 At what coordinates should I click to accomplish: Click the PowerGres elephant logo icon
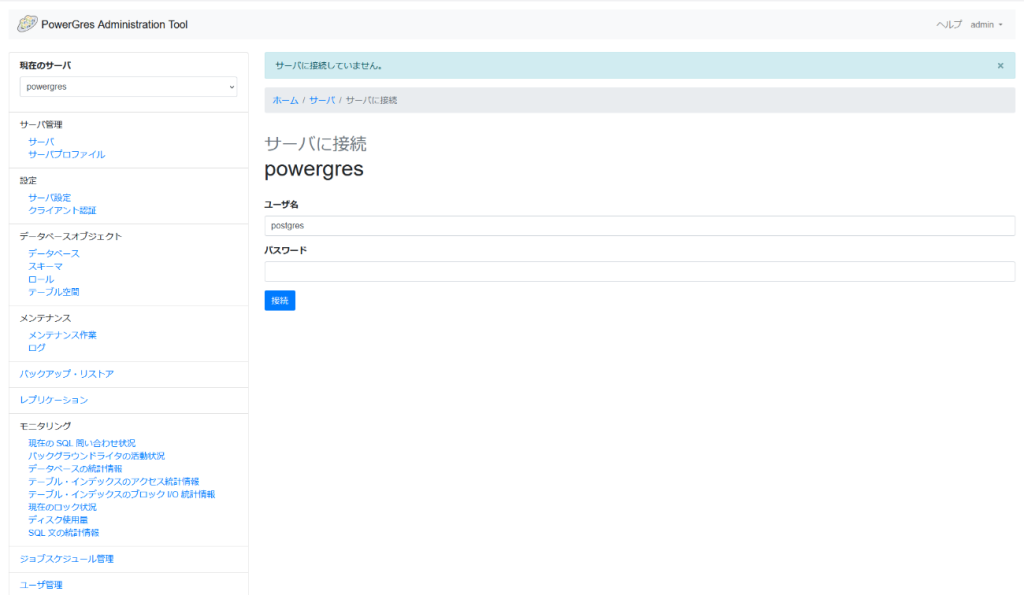[27, 24]
